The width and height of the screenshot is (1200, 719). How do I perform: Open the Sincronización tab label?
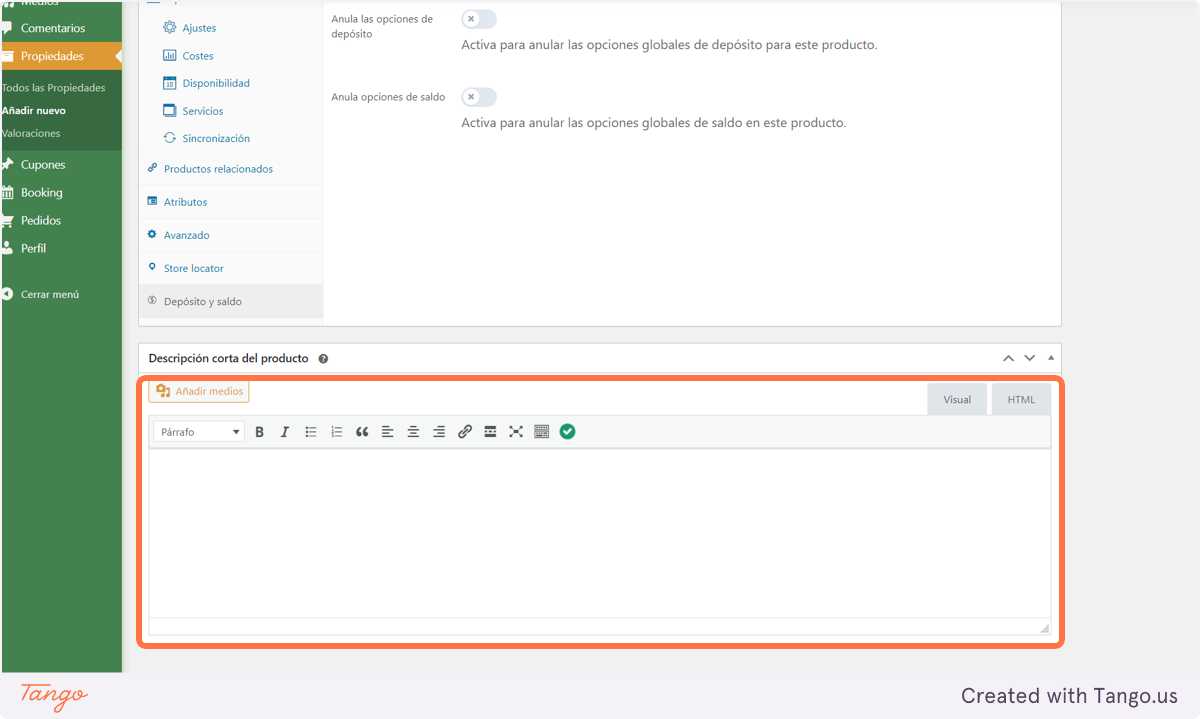point(216,138)
